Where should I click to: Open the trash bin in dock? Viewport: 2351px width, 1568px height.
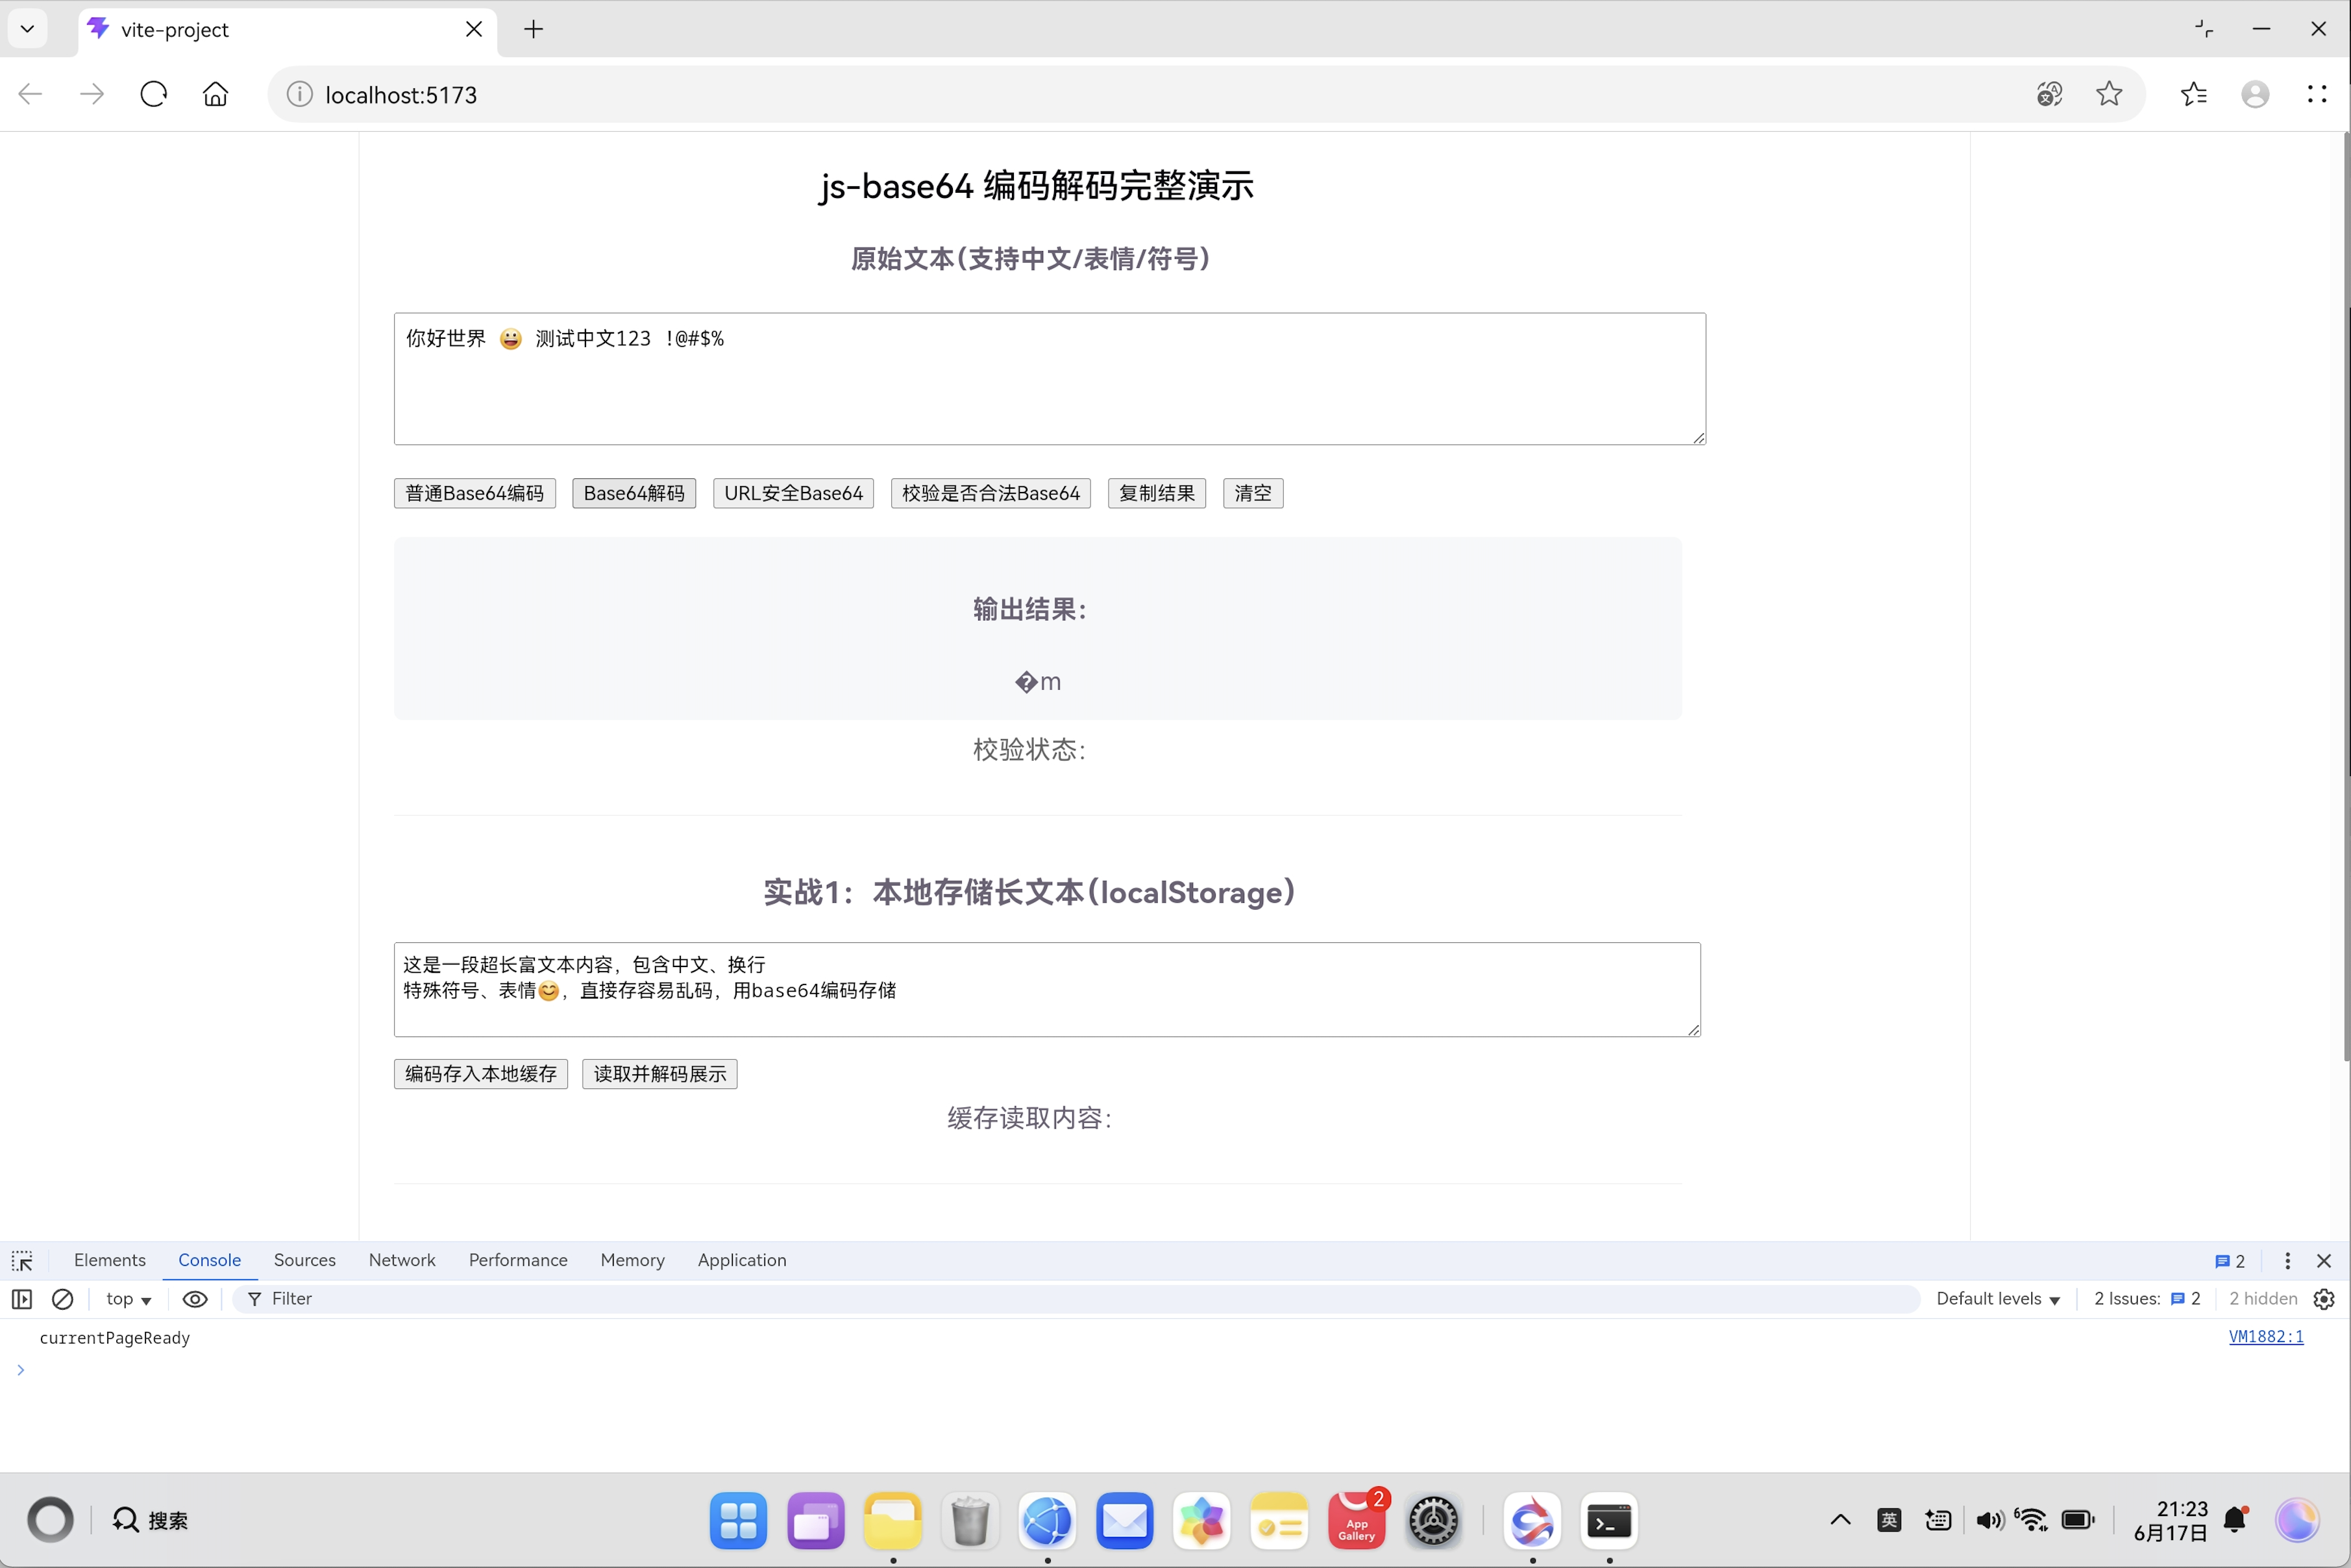pos(969,1521)
